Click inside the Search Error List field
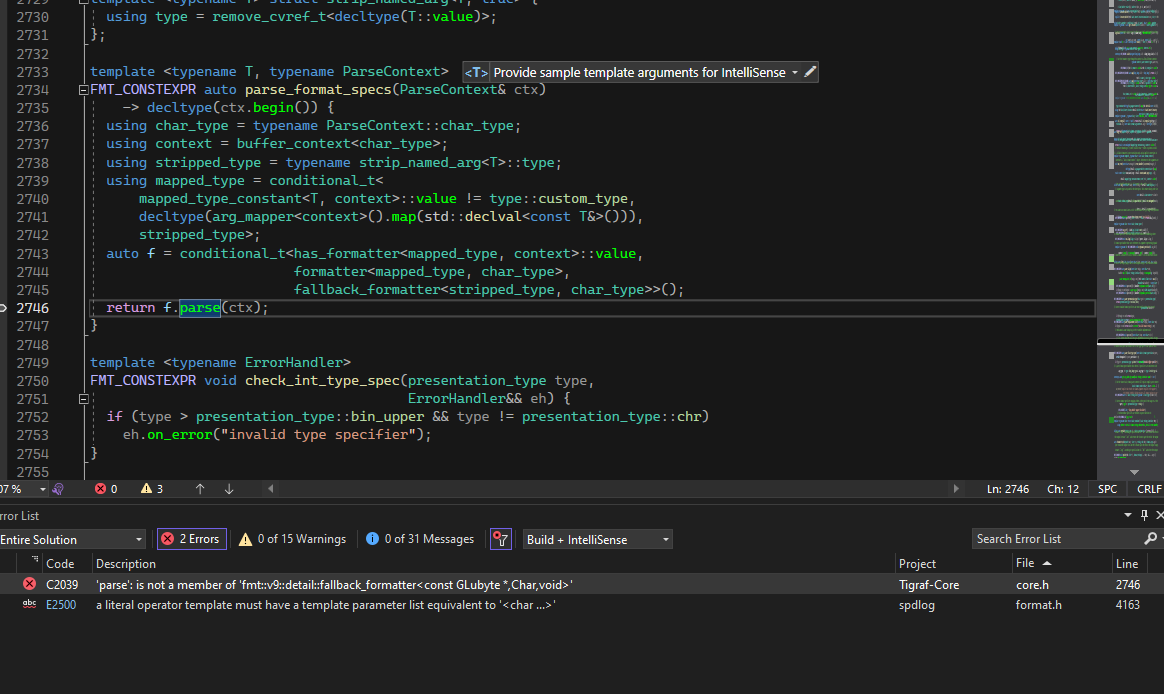1164x694 pixels. click(x=1050, y=538)
